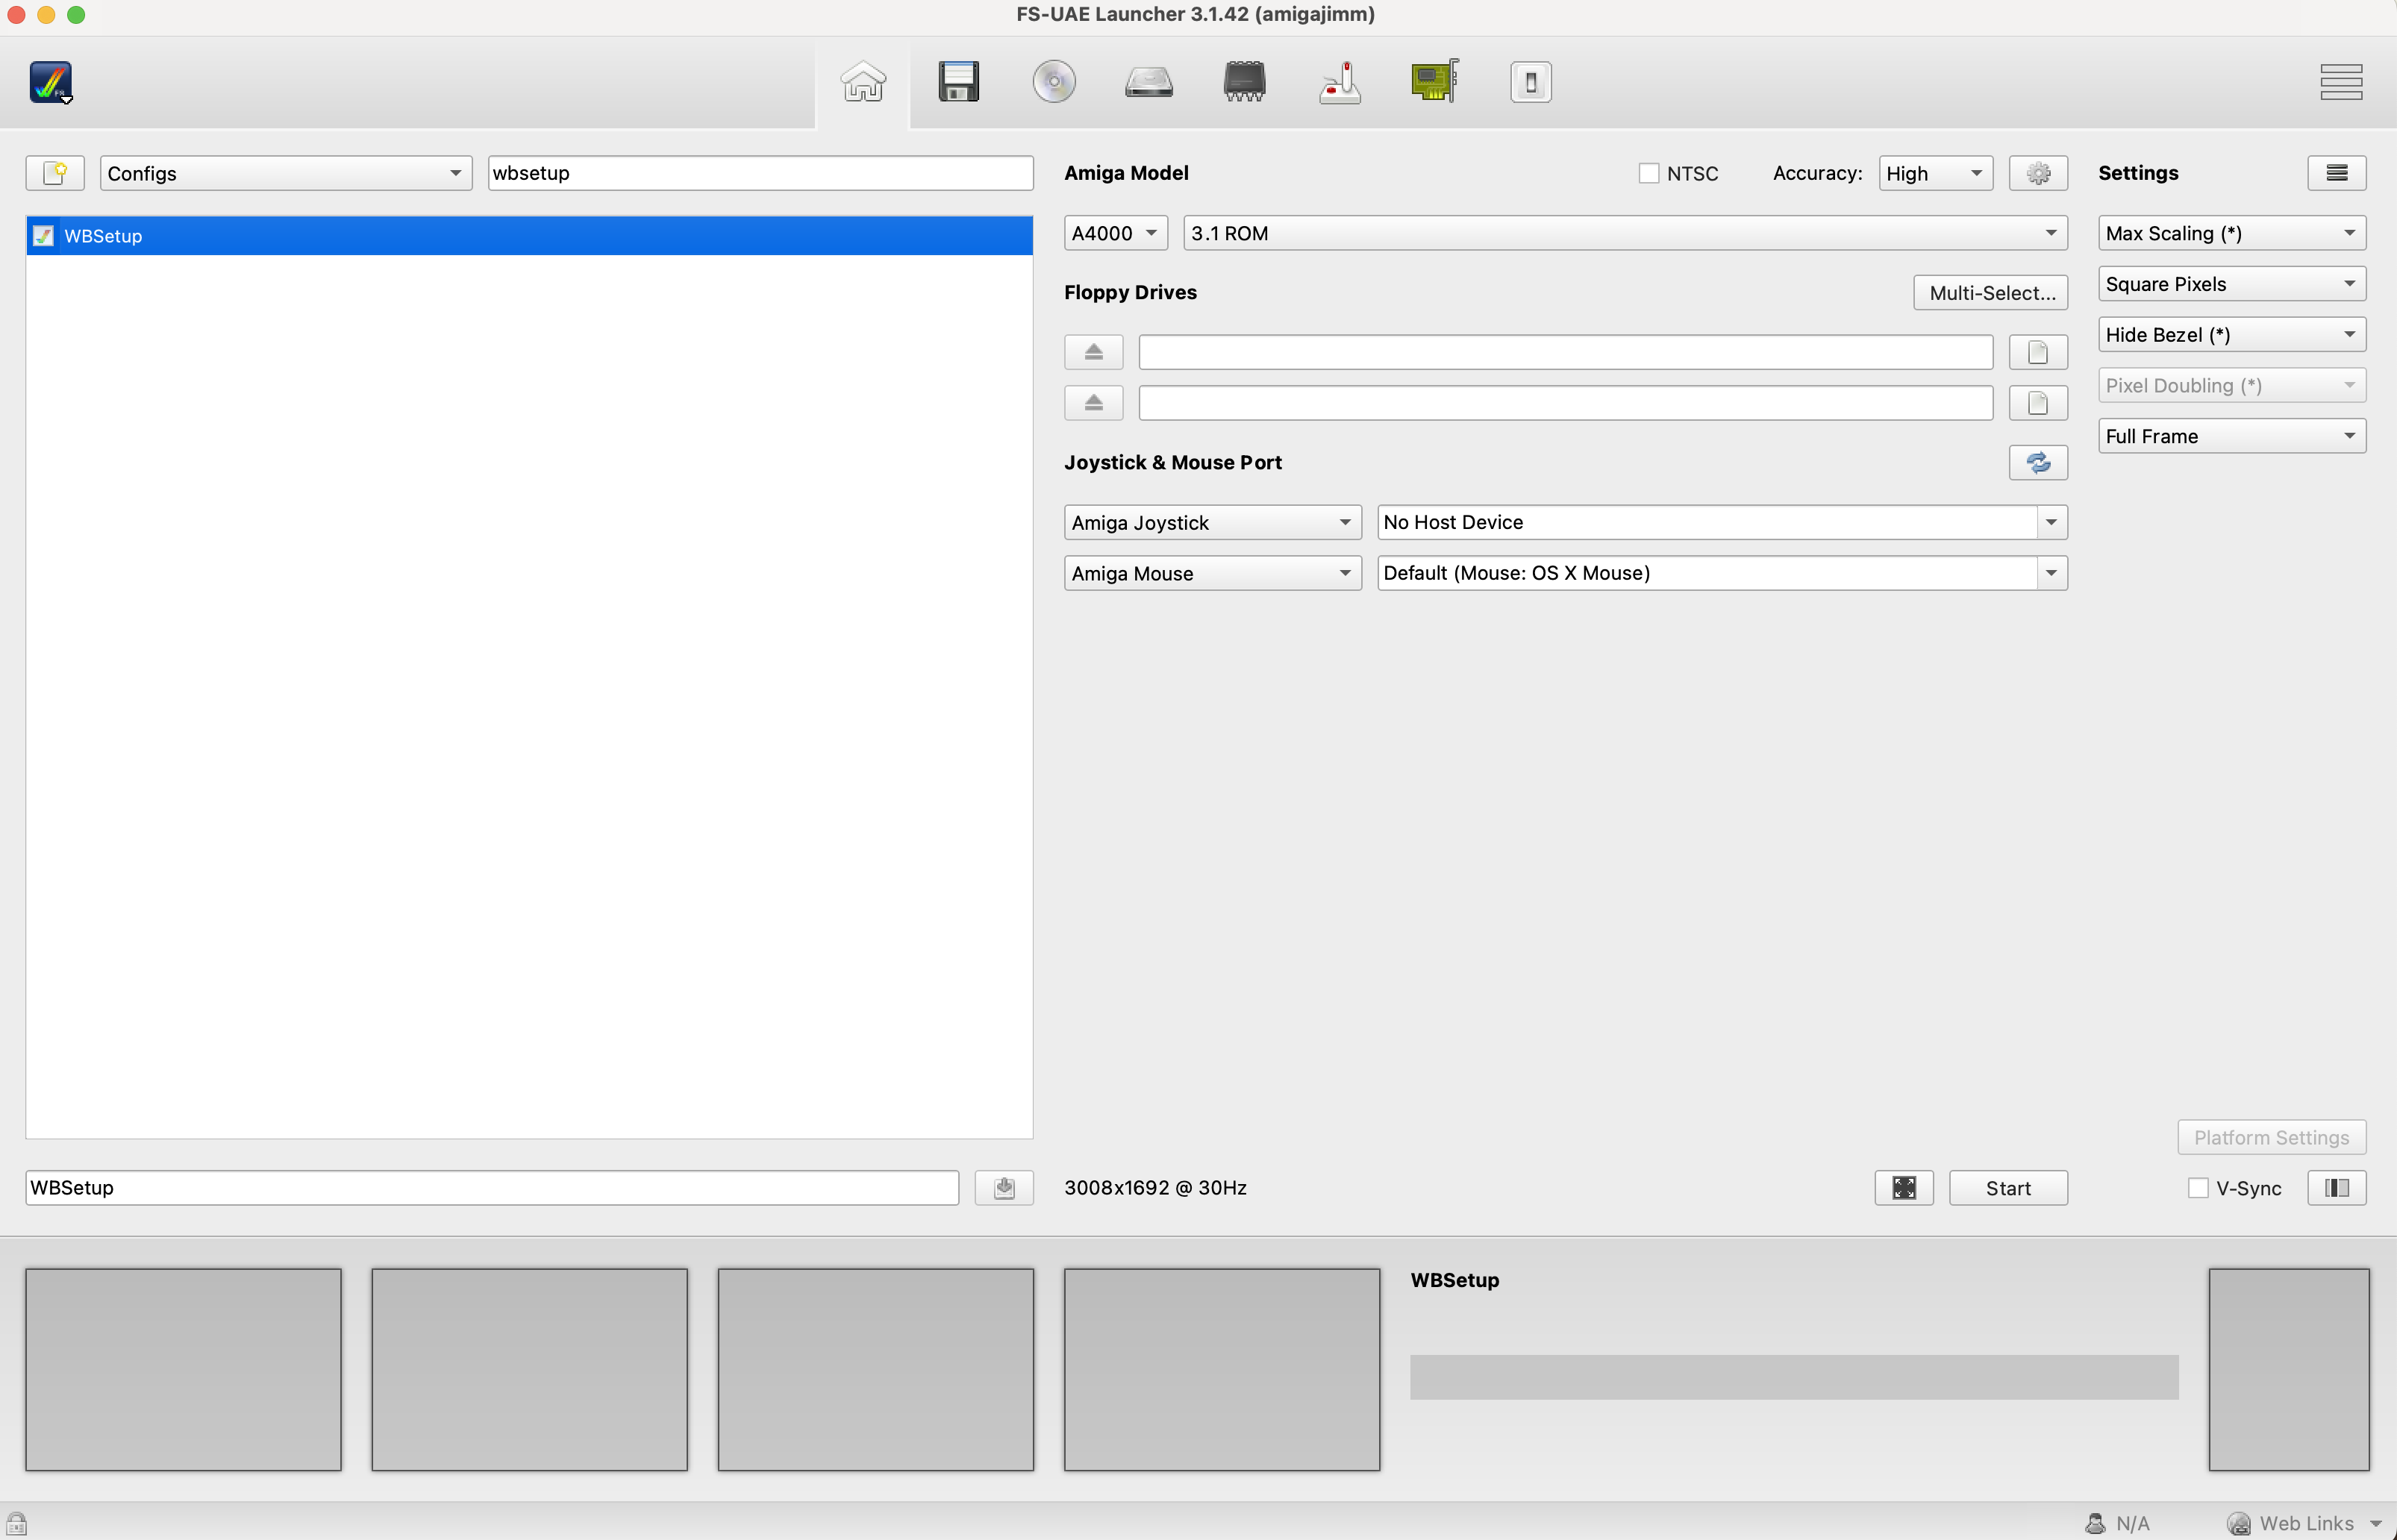Open the hamburger menu at top right
The image size is (2397, 1540).
pyautogui.click(x=2340, y=82)
